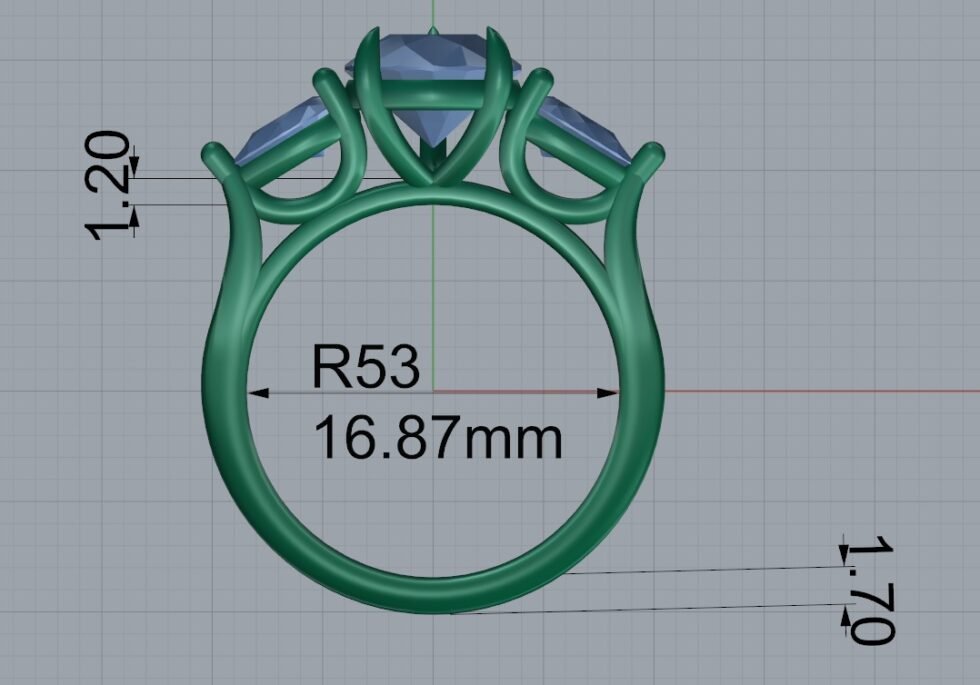The width and height of the screenshot is (980, 685).
Task: Click the upper arrow of 1.70 dimension
Action: point(845,551)
